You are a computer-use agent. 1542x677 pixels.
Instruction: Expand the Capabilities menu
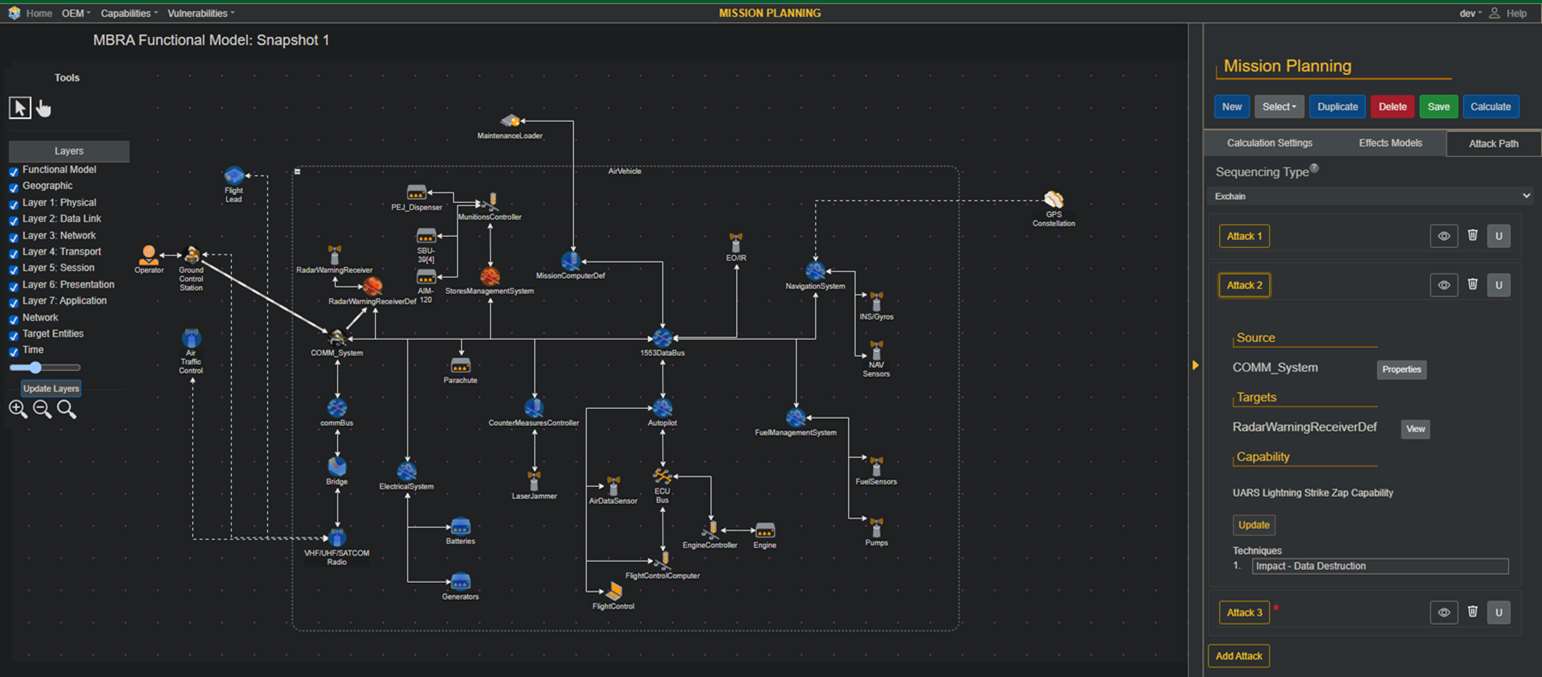[129, 13]
